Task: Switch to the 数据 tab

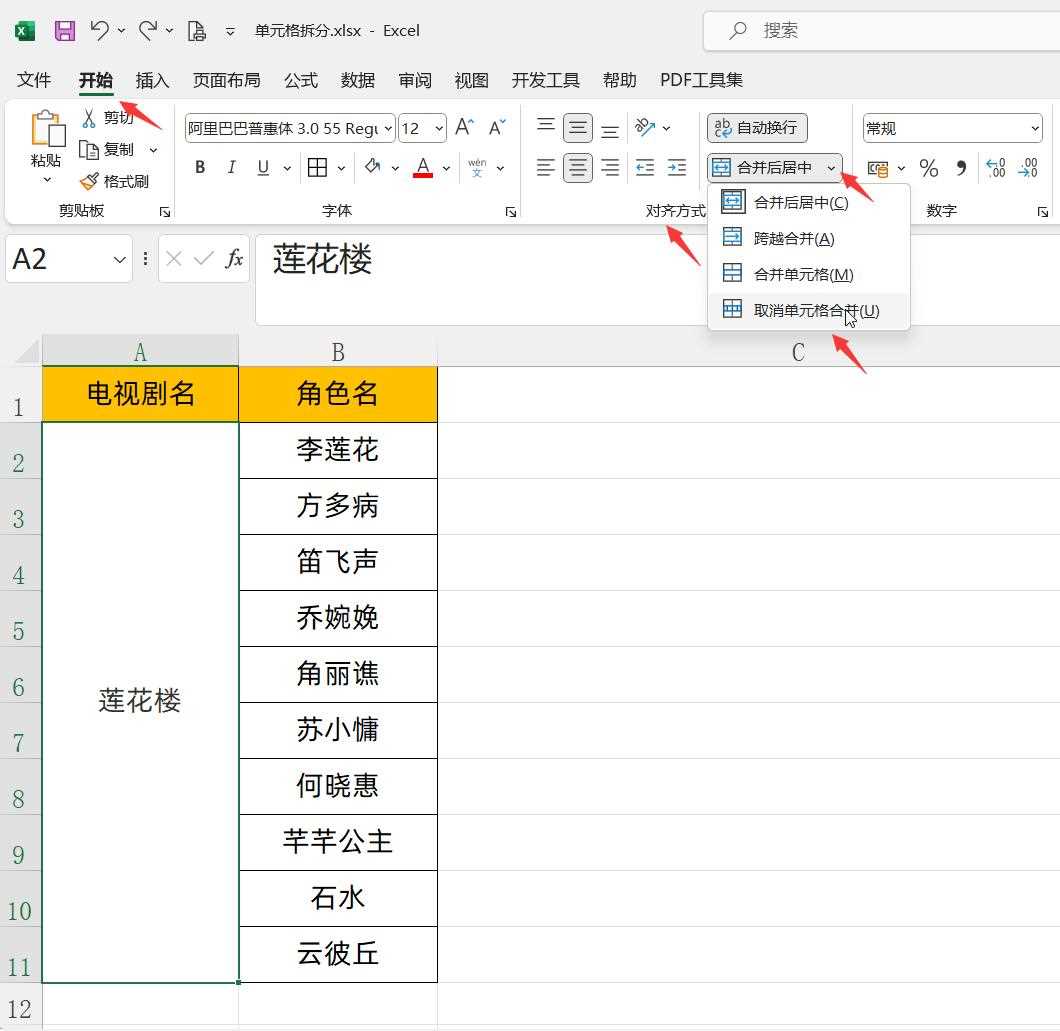Action: tap(358, 80)
